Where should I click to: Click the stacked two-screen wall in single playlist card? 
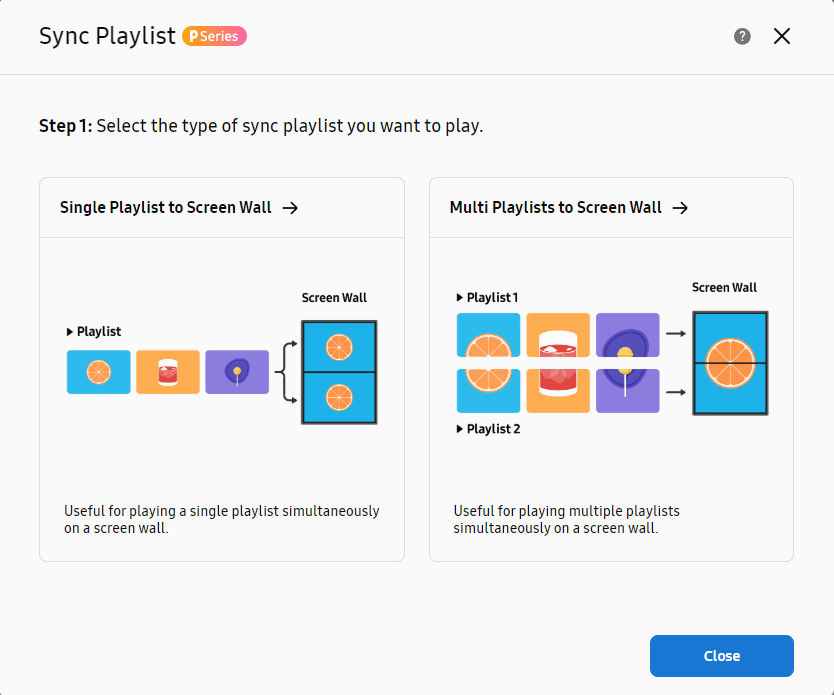tap(339, 372)
